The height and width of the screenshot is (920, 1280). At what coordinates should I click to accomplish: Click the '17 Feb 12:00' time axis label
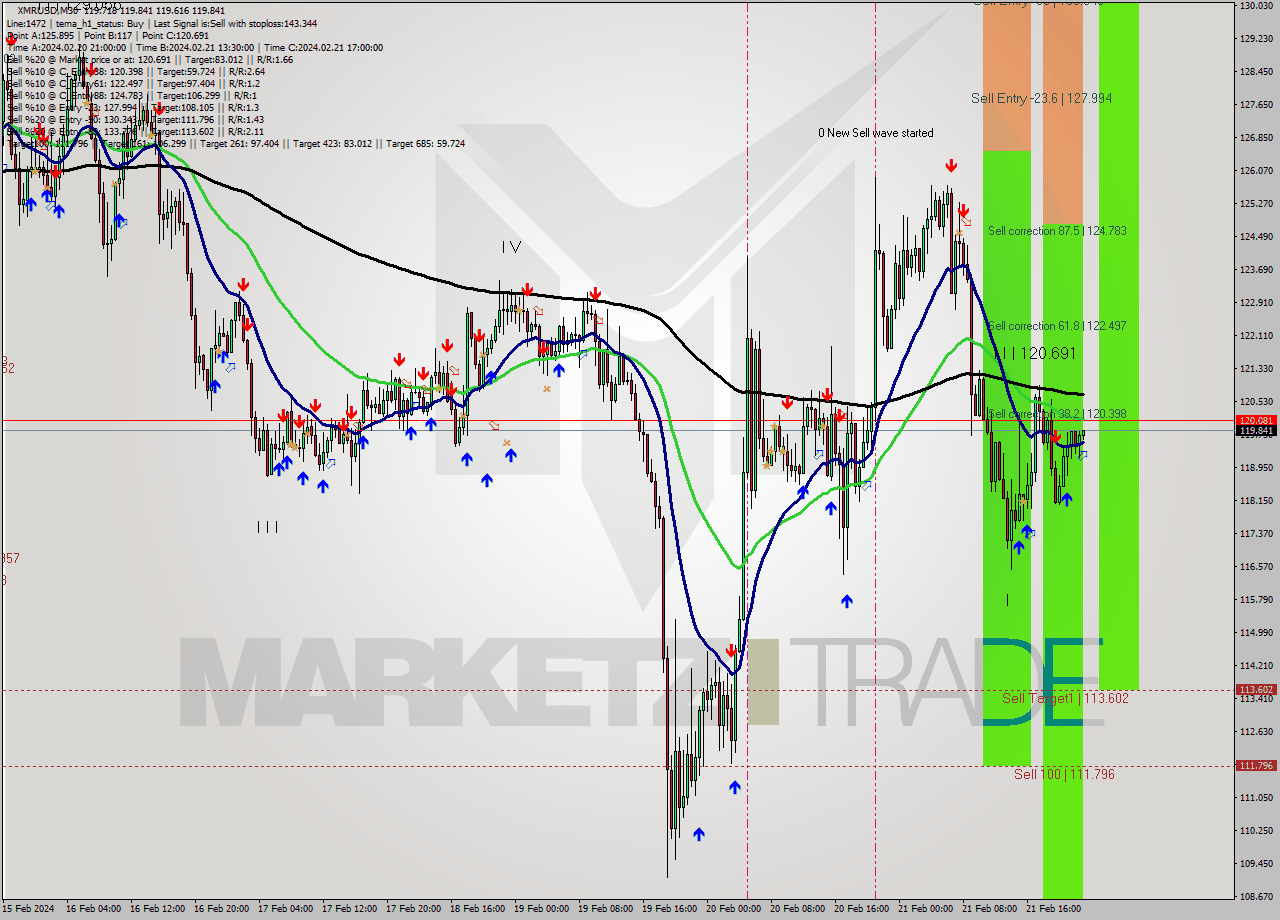click(349, 909)
